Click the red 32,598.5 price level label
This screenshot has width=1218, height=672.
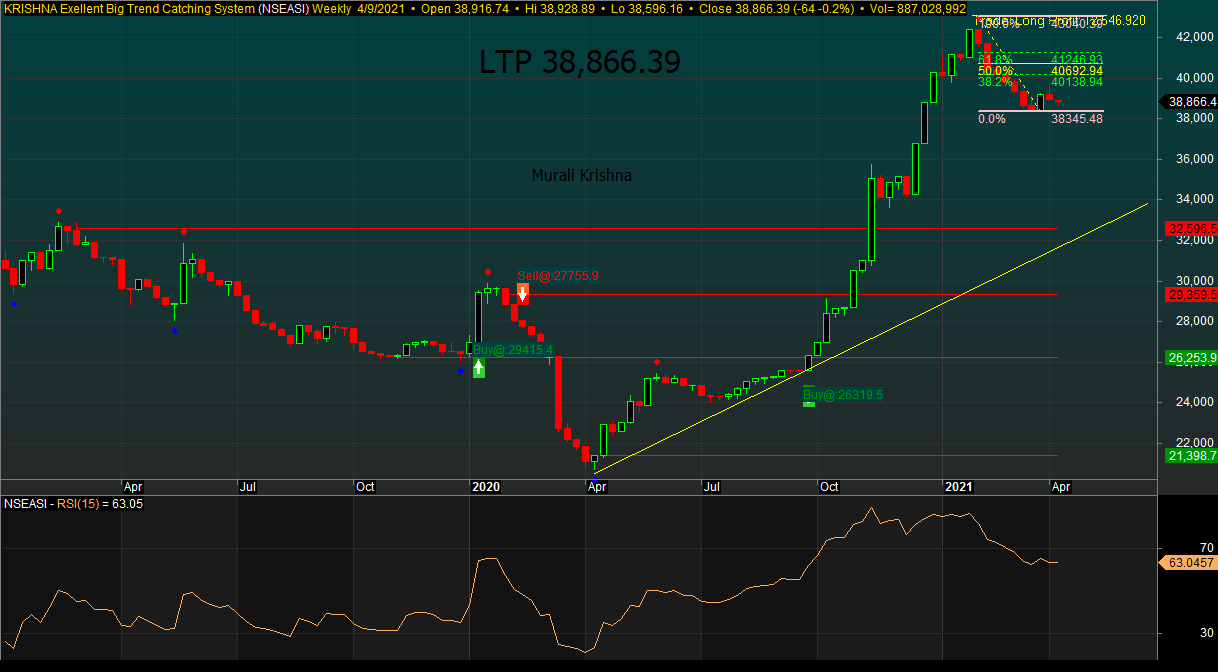point(1191,229)
